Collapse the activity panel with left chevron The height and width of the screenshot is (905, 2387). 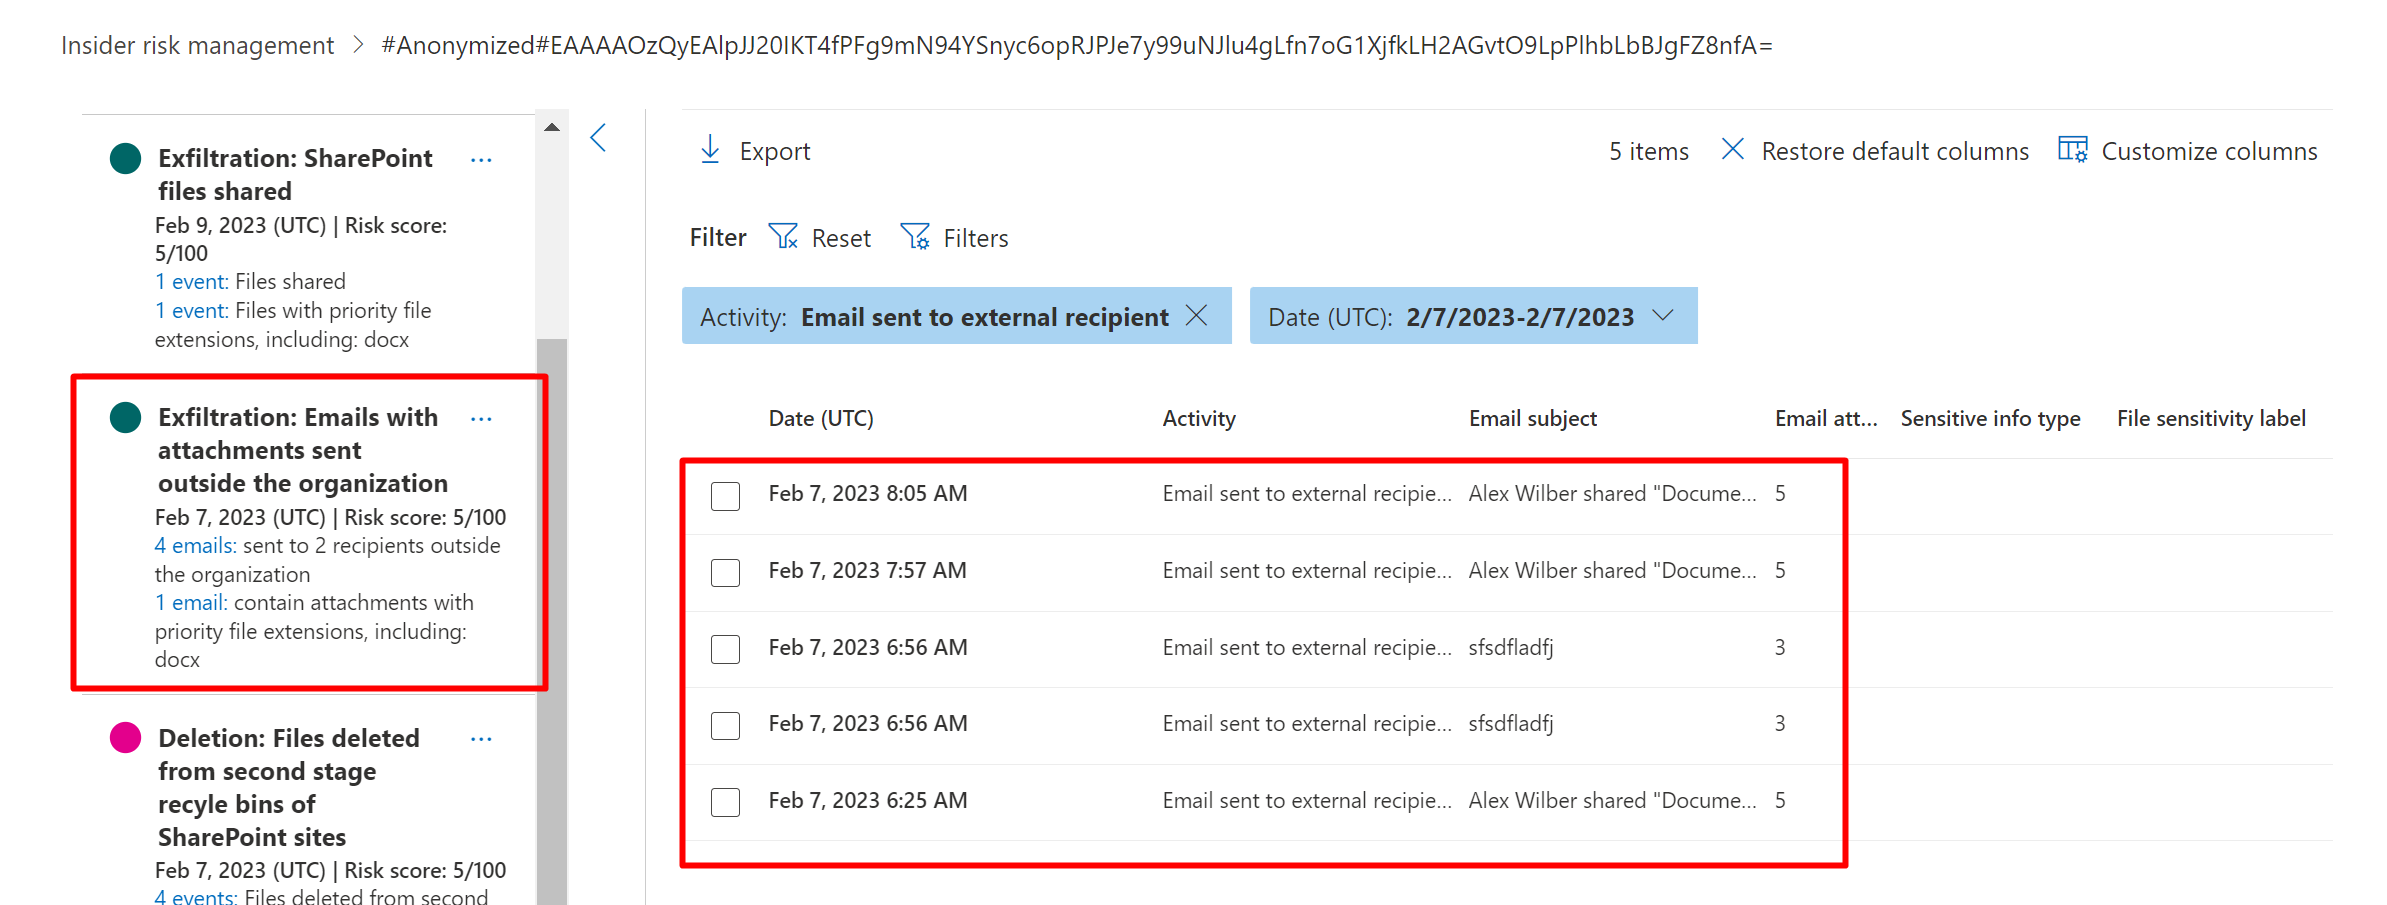(599, 138)
